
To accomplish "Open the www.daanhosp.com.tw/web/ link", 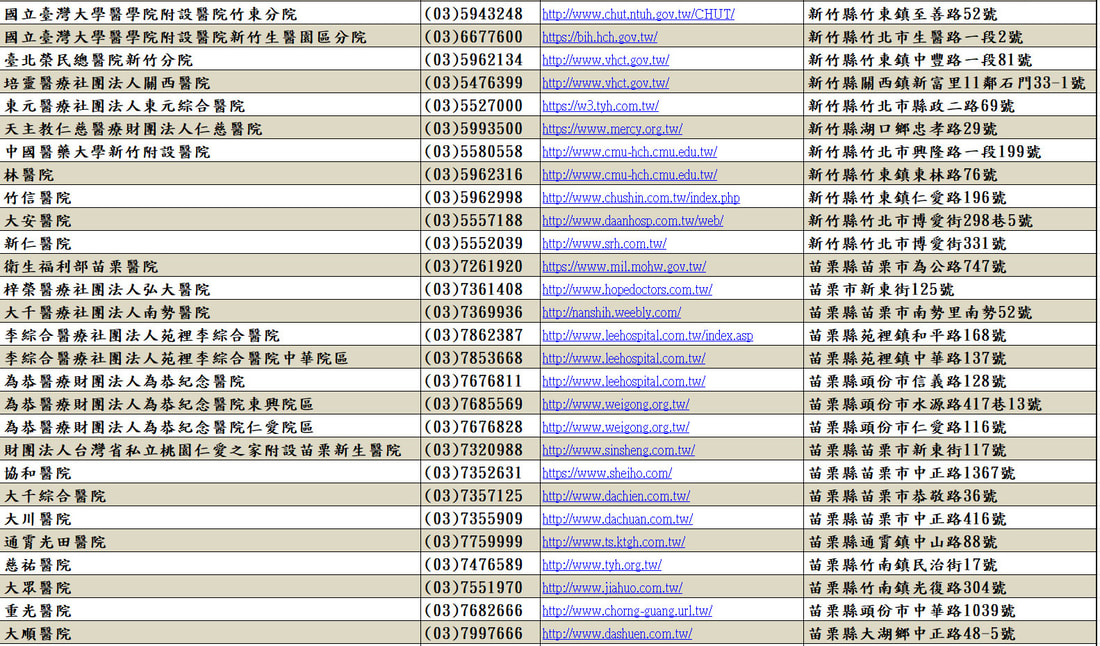I will coord(633,221).
